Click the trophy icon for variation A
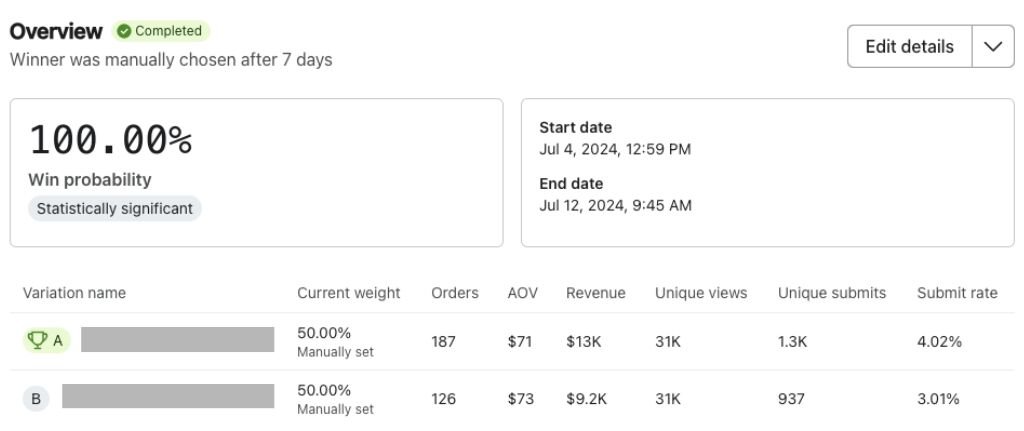 38,341
